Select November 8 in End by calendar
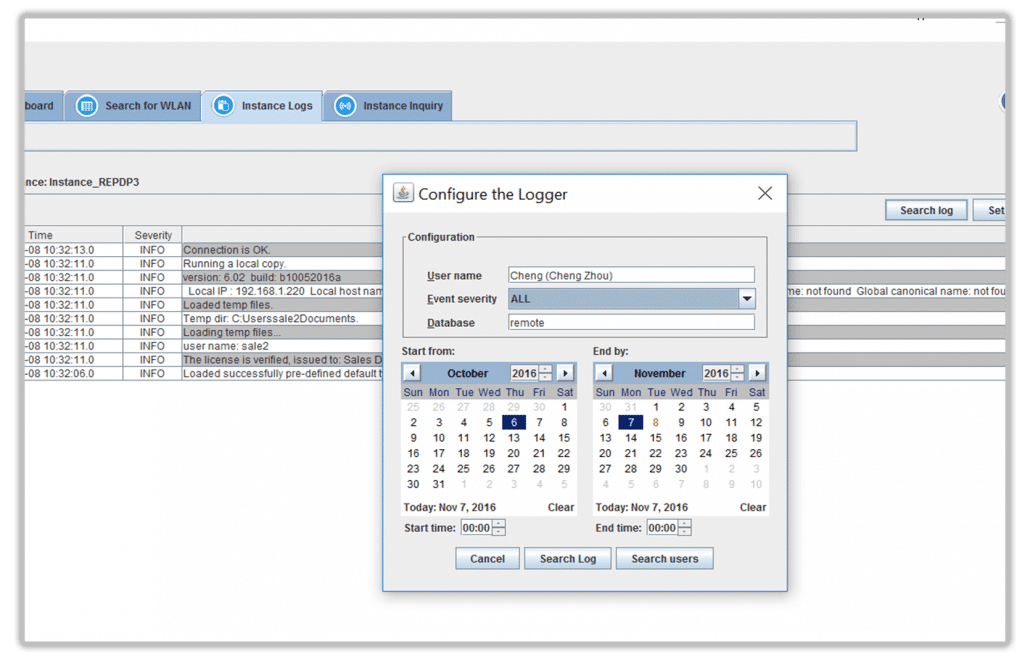 click(656, 422)
